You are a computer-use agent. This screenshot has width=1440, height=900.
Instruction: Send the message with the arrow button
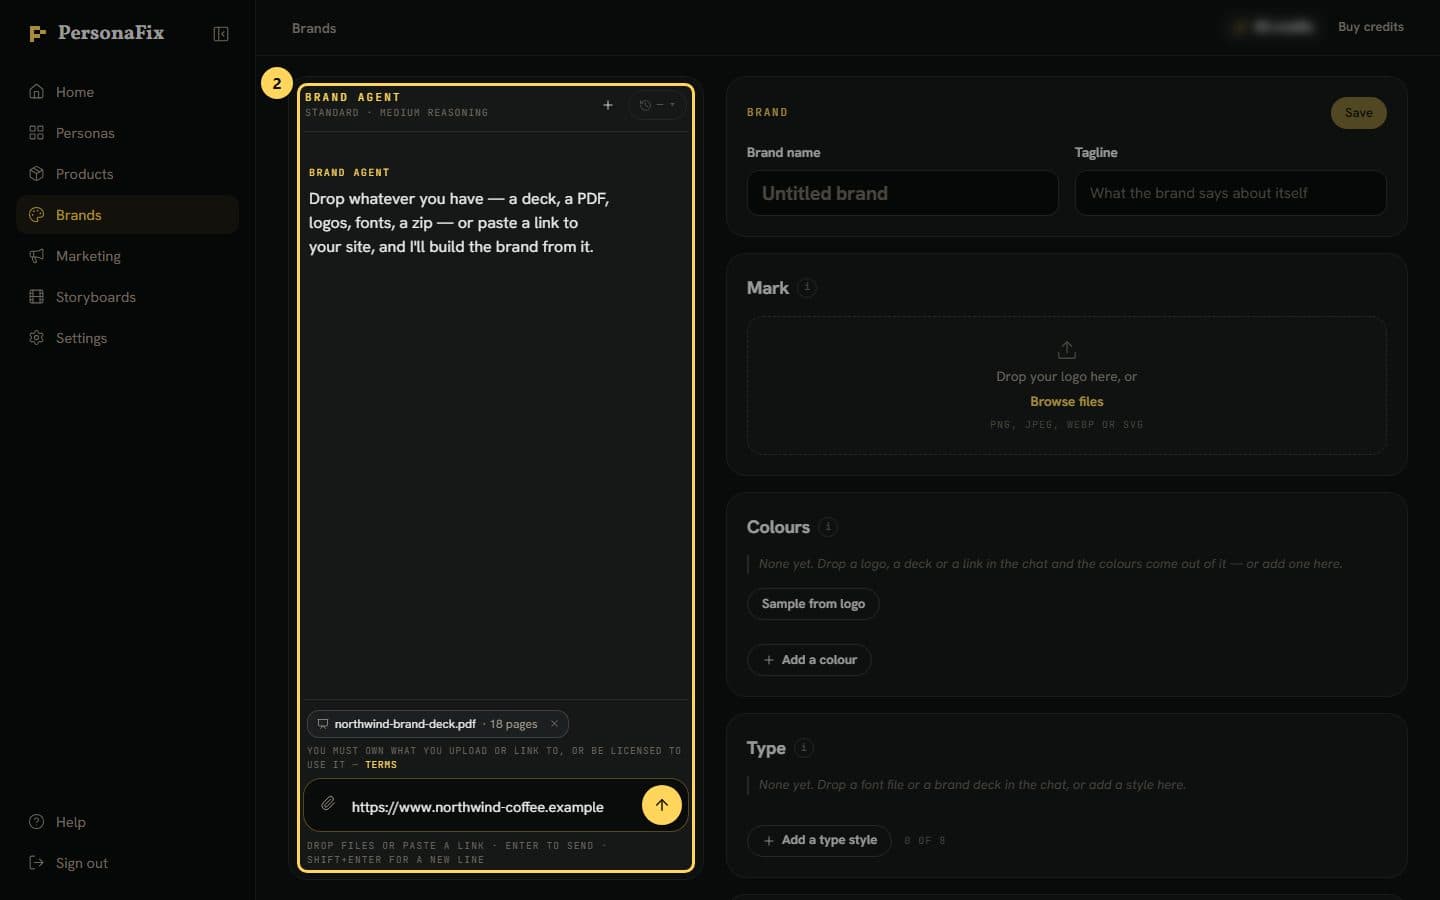click(x=662, y=805)
